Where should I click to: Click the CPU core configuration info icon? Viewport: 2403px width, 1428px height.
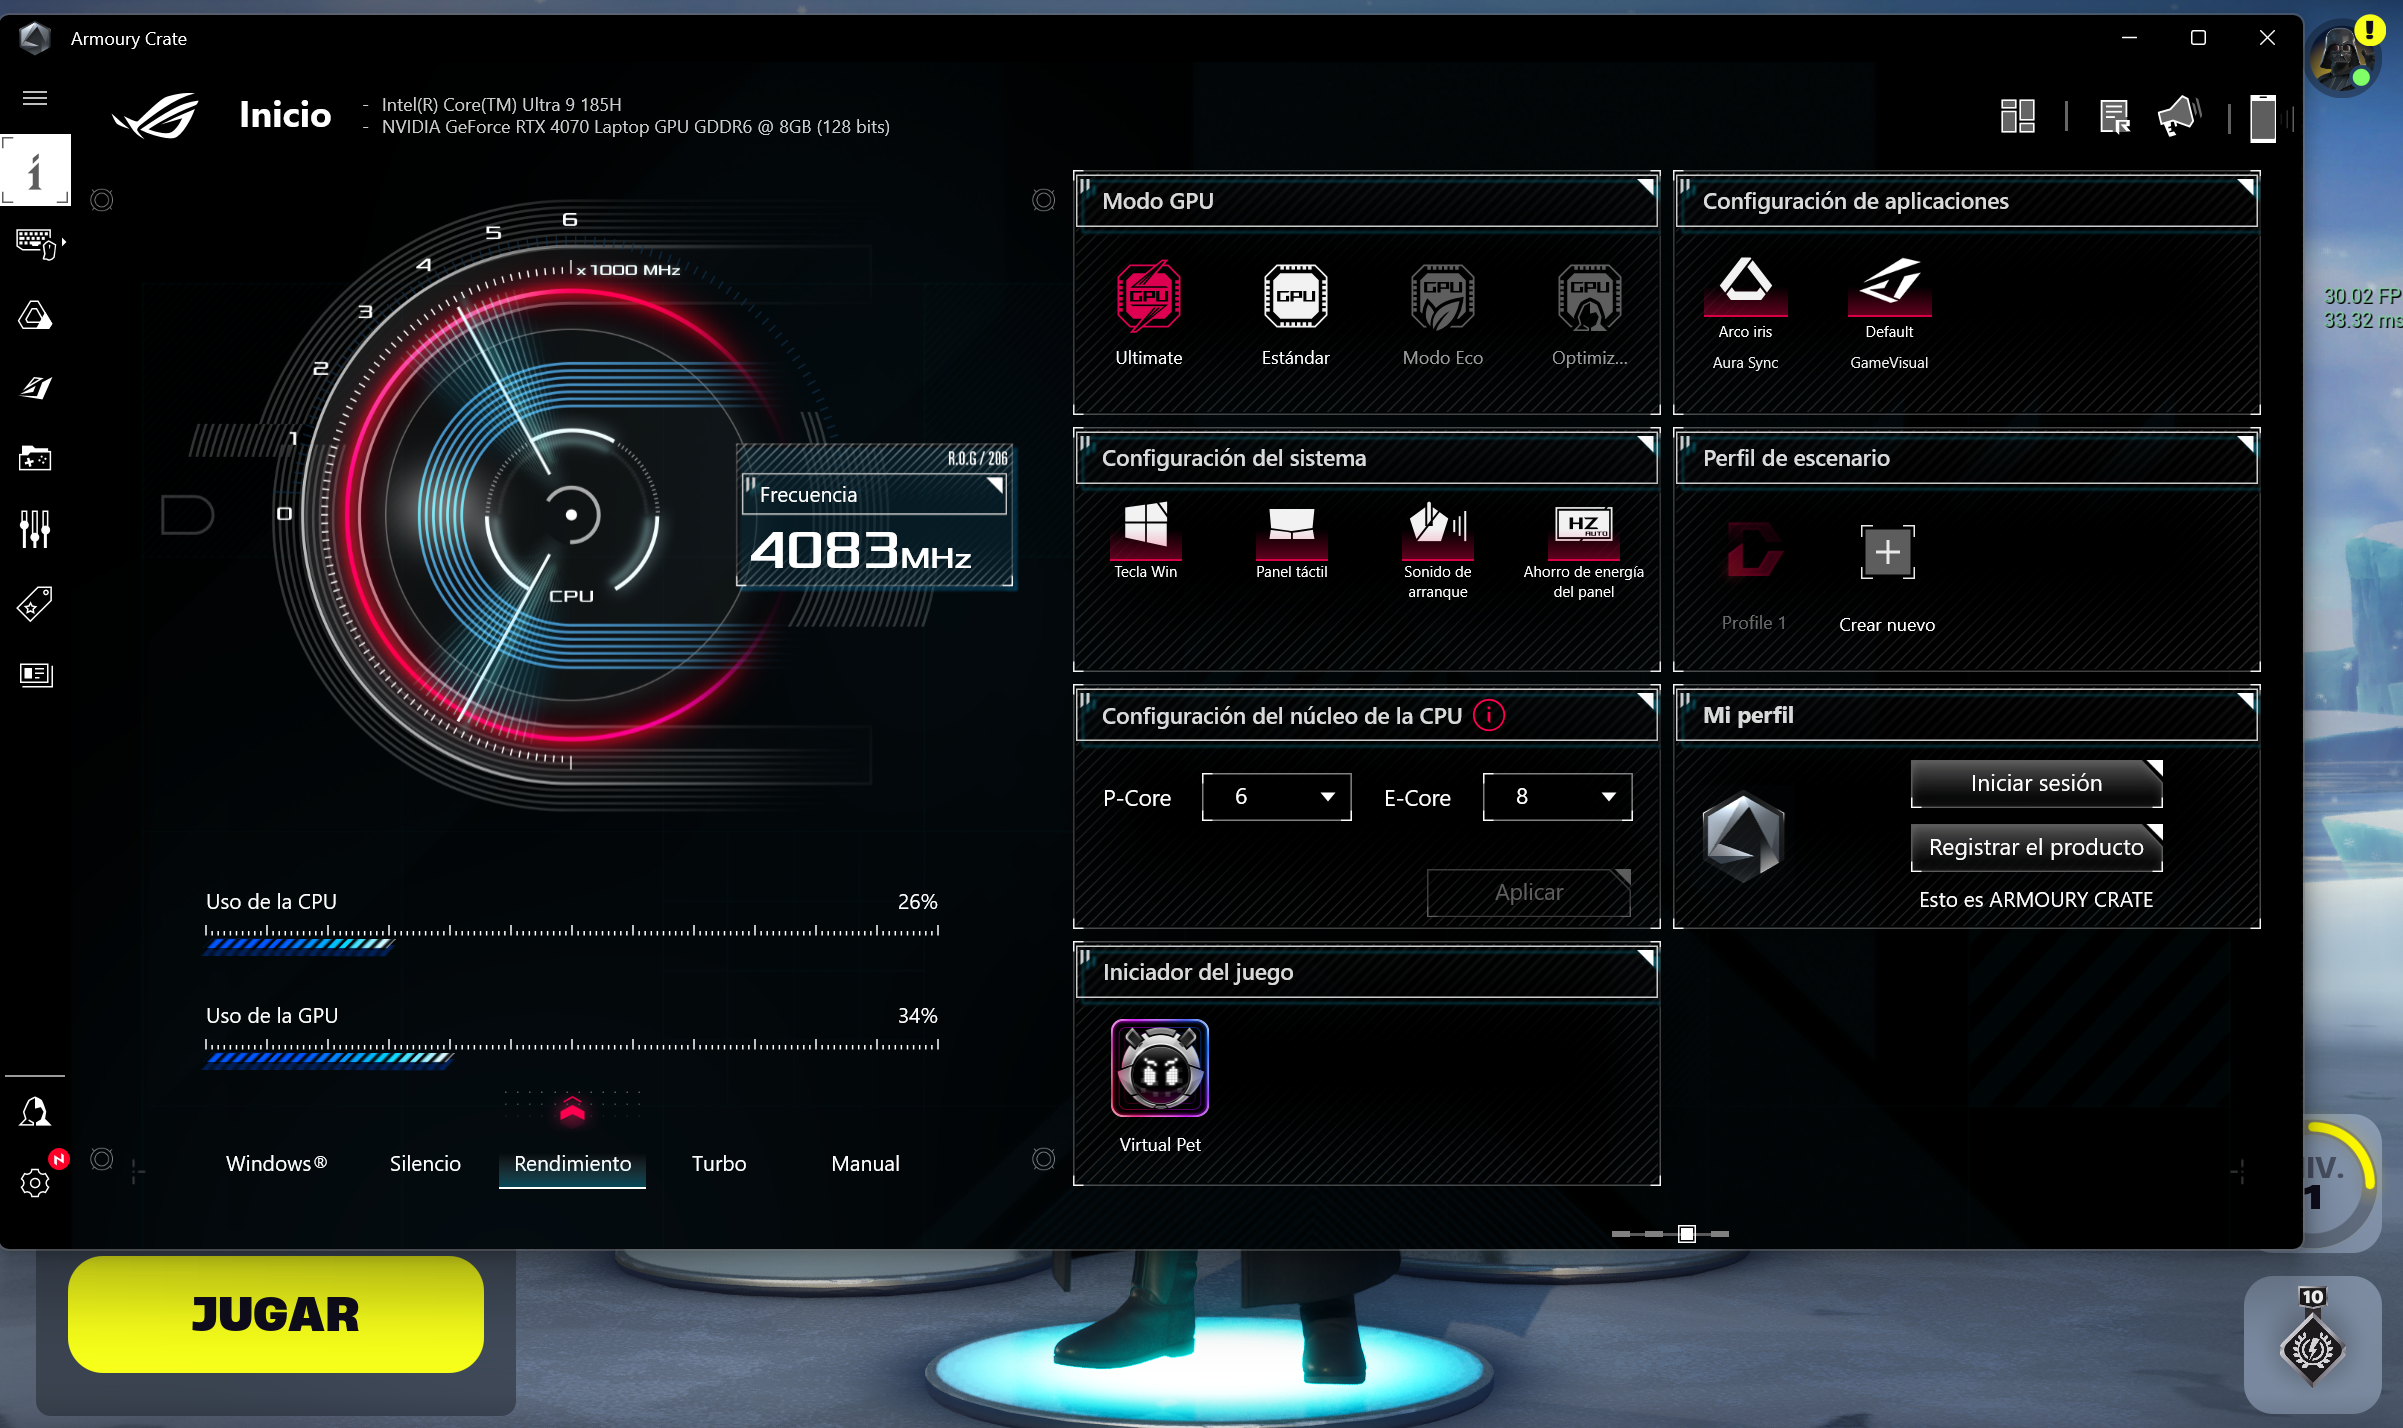pyautogui.click(x=1489, y=715)
